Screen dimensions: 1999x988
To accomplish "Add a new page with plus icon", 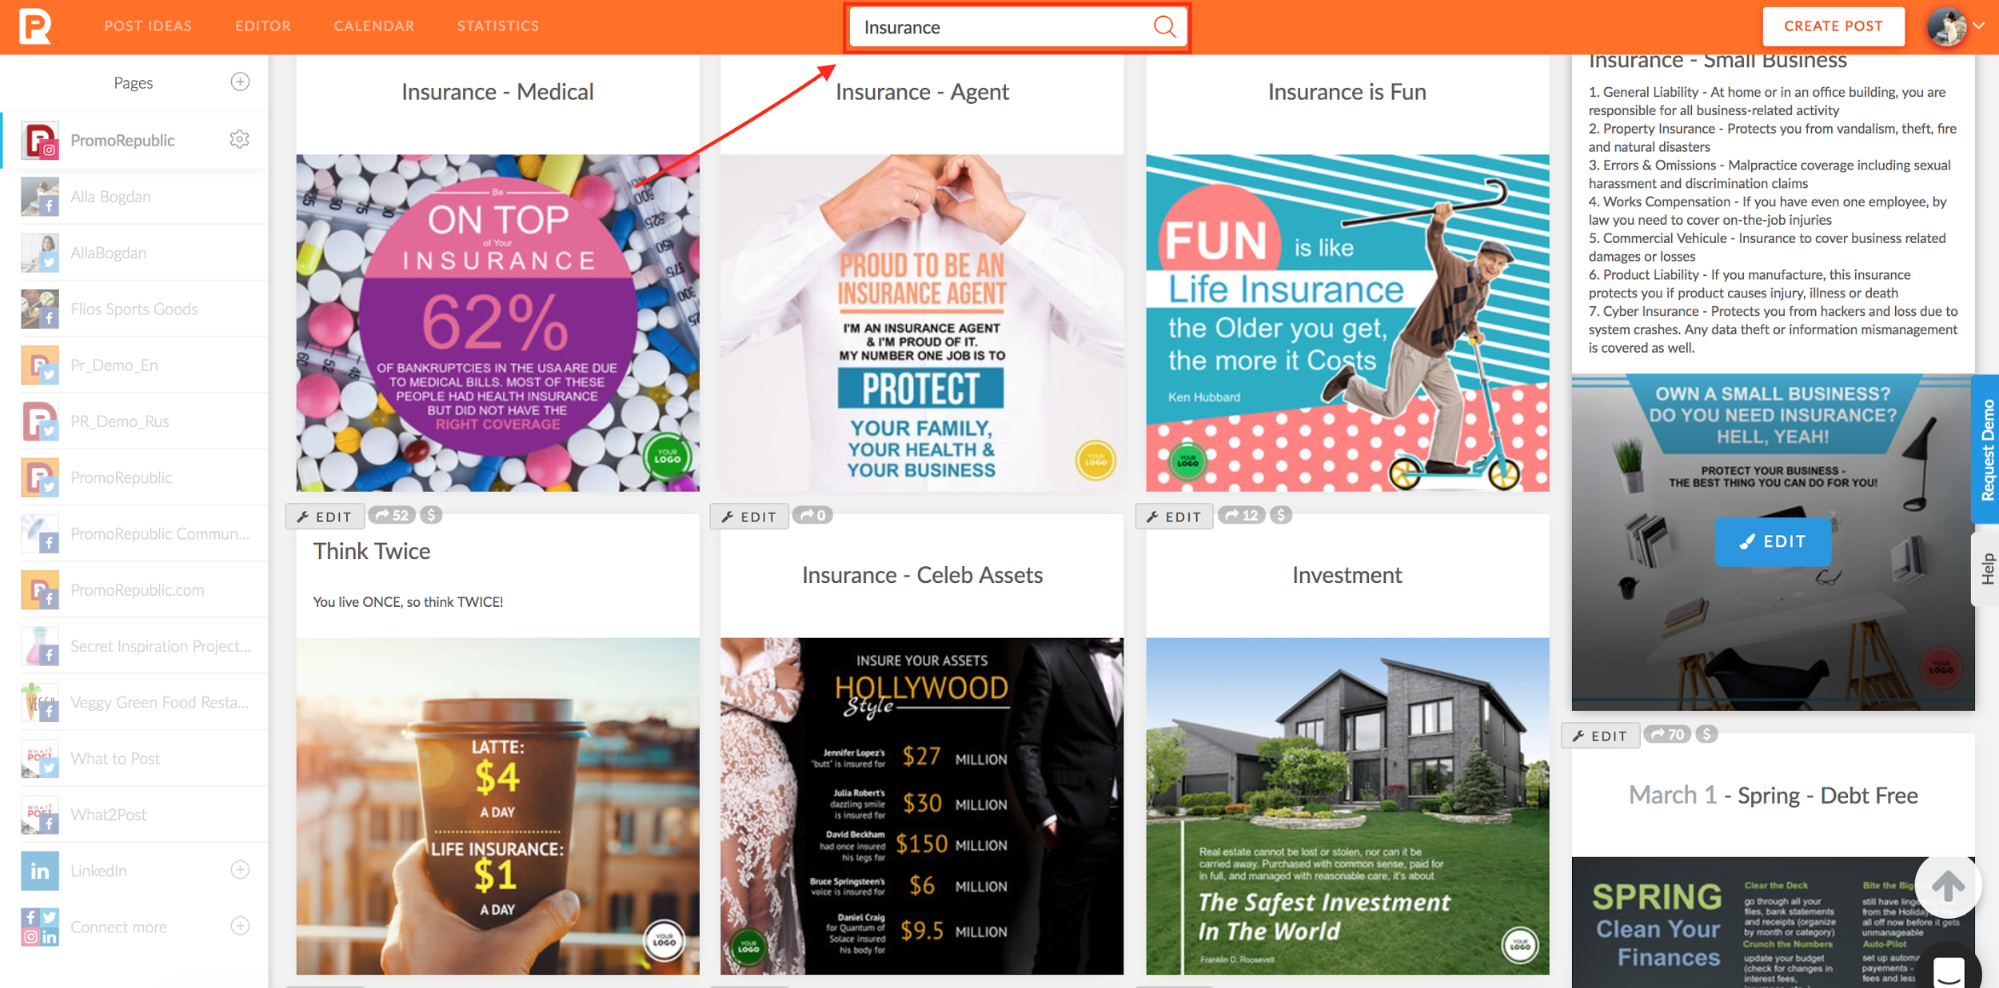I will point(240,82).
